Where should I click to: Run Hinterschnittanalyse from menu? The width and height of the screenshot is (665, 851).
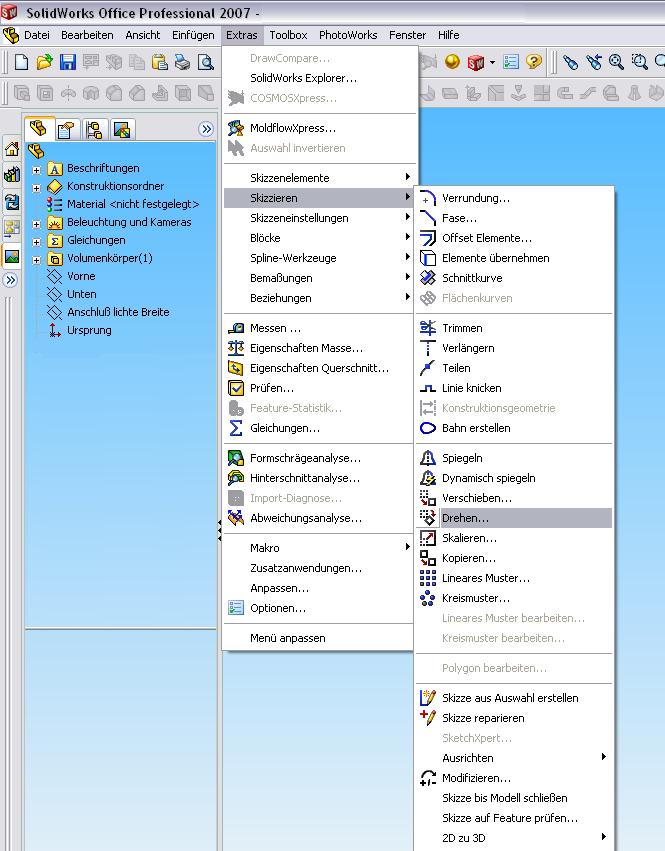tap(320, 479)
